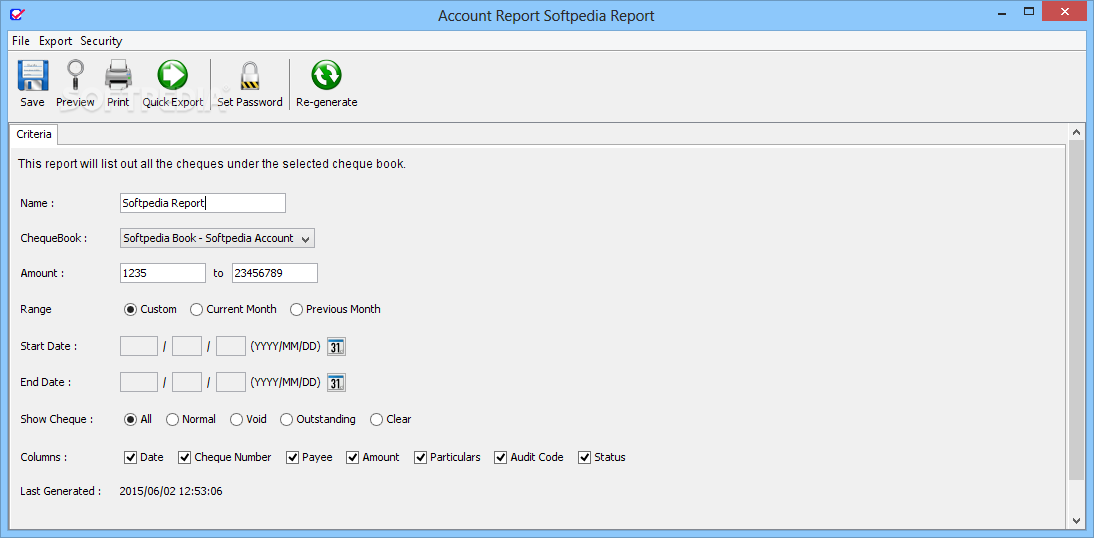Select the Previous Month range
Viewport: 1094px width, 538px height.
coord(296,309)
